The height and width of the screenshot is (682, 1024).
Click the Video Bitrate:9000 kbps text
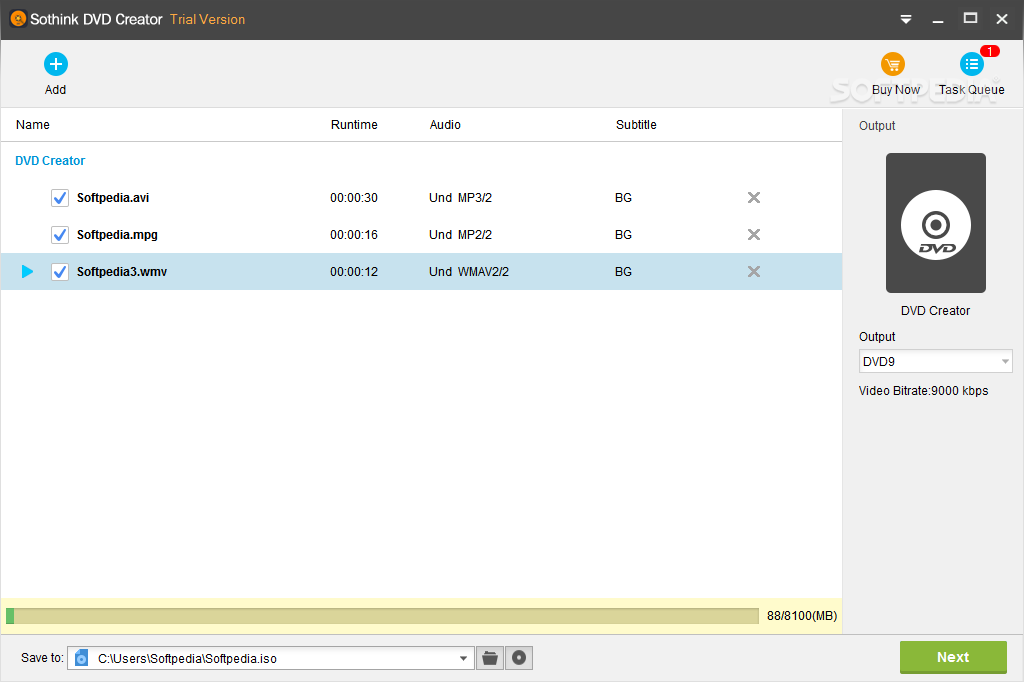click(x=923, y=391)
